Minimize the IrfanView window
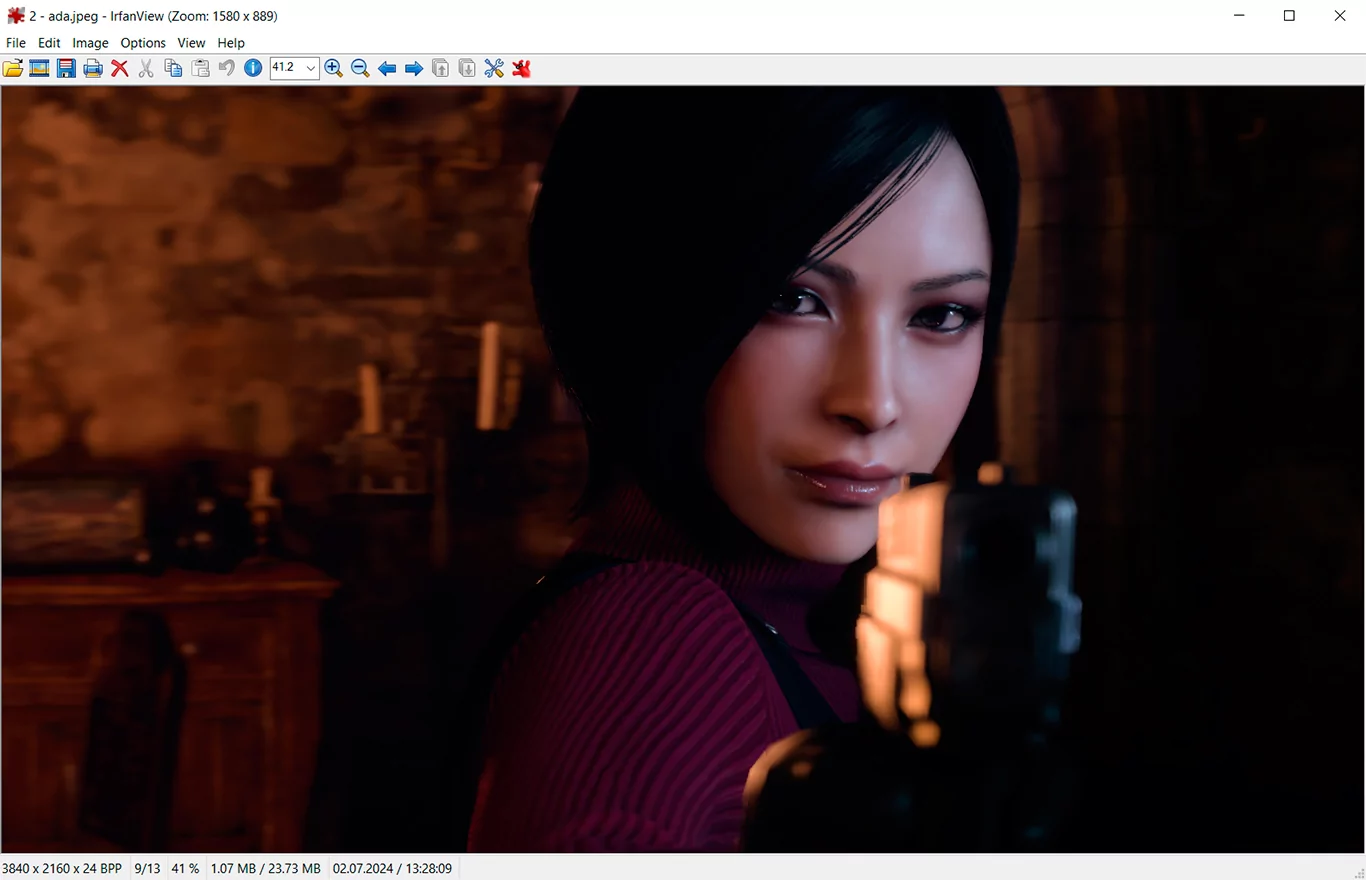Image resolution: width=1366 pixels, height=880 pixels. [1240, 16]
